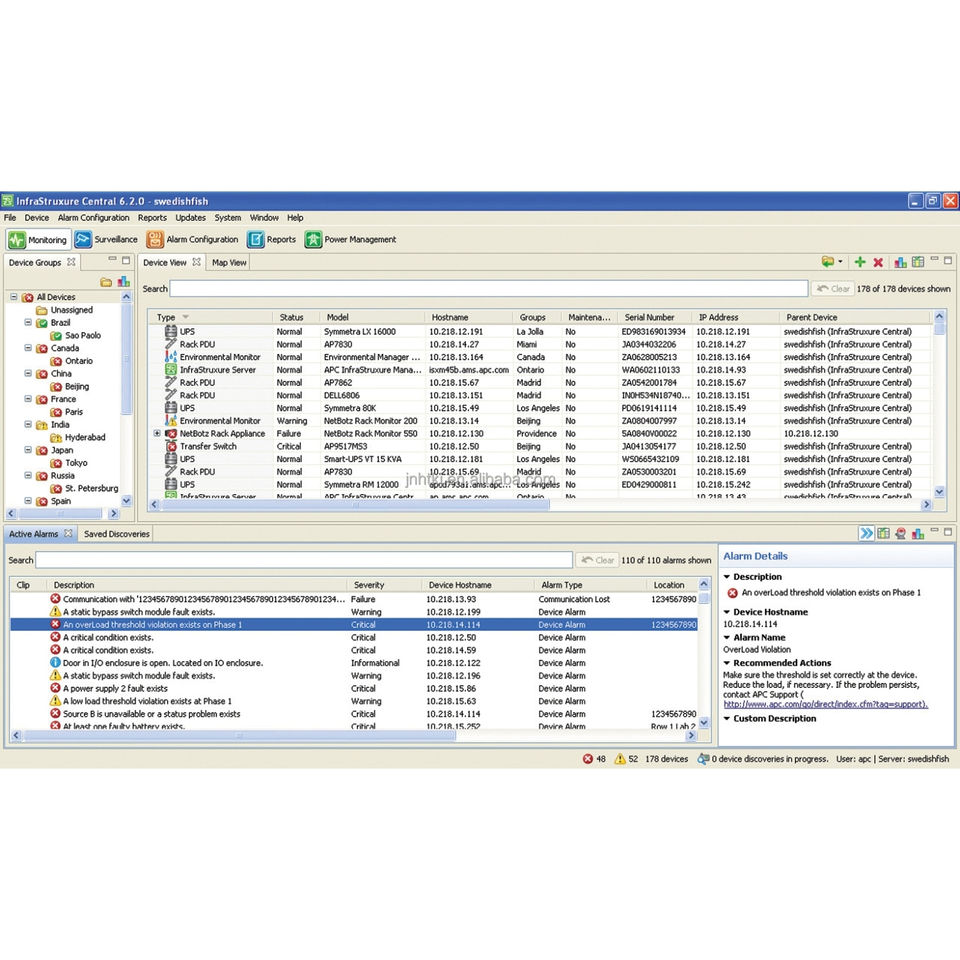960x960 pixels.
Task: Minimize the Device Groups panel
Action: [x=113, y=260]
